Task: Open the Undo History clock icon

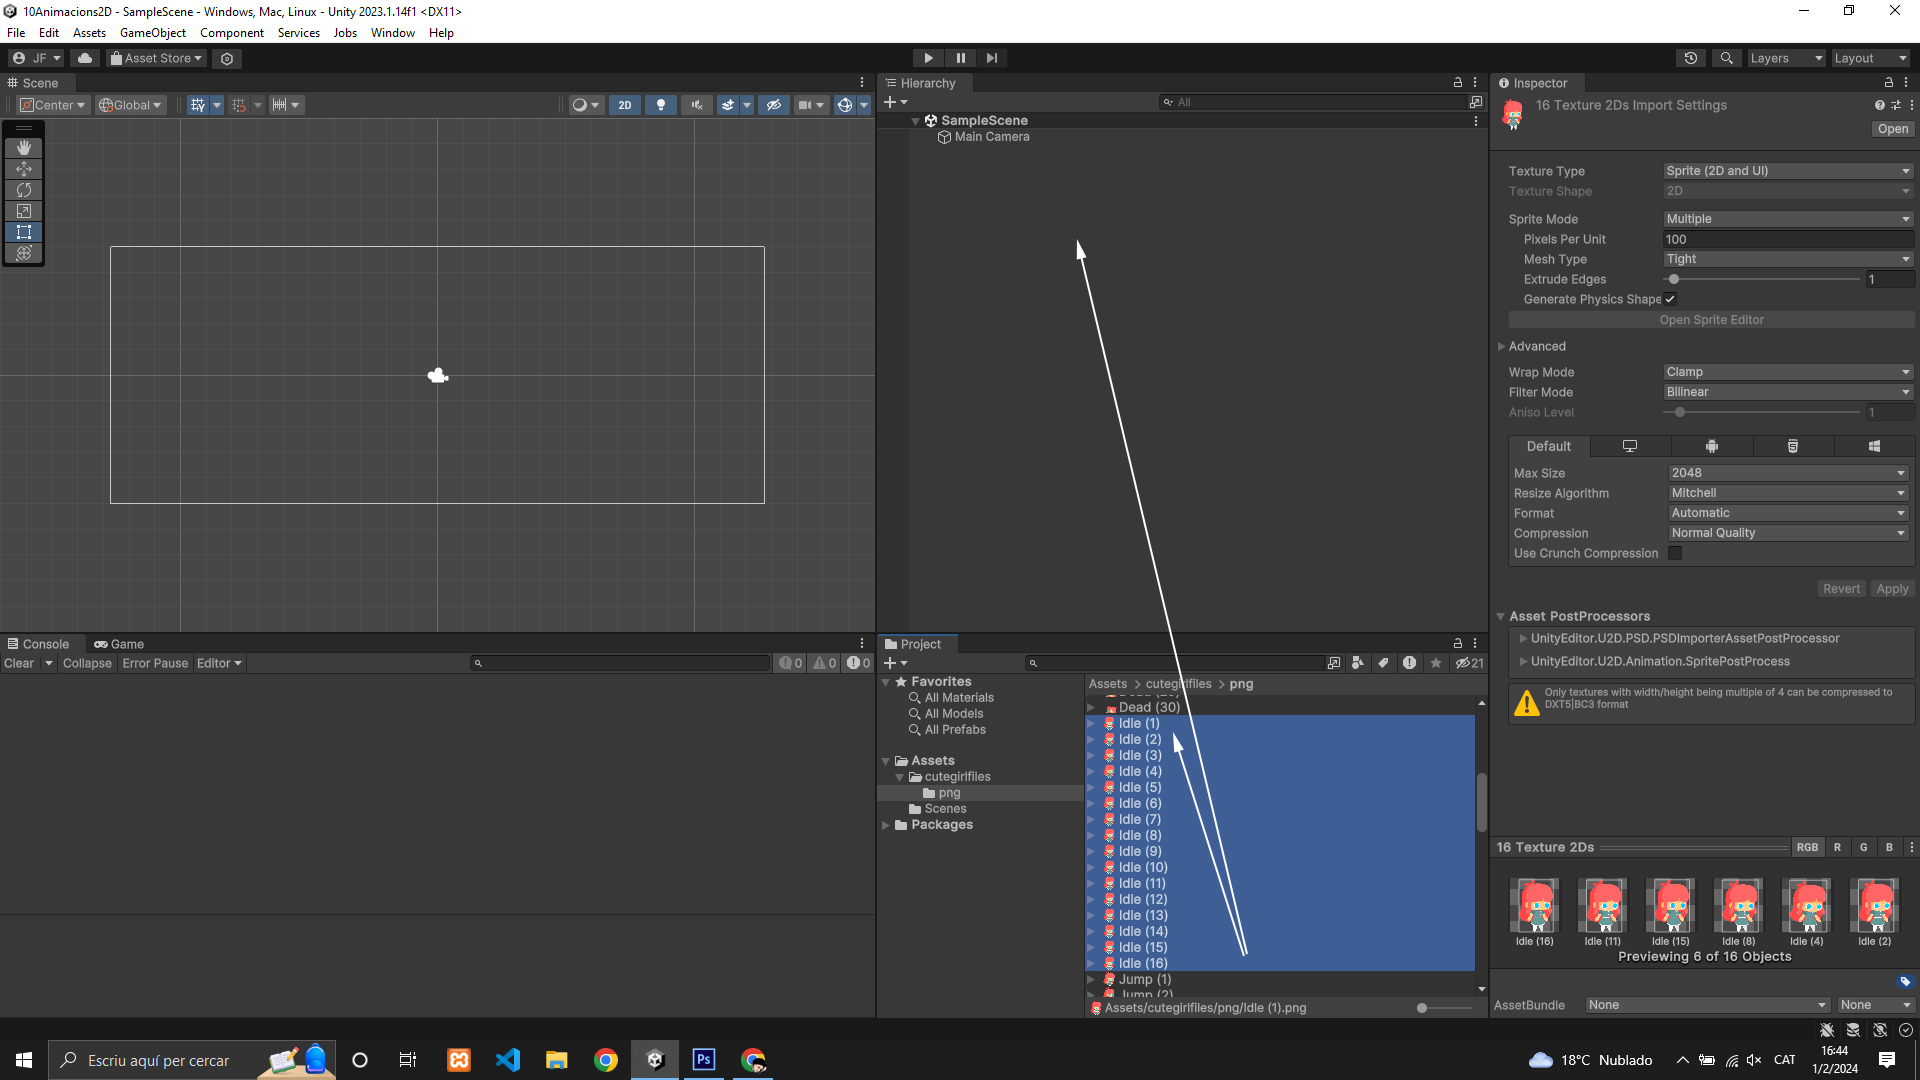Action: [x=1691, y=58]
